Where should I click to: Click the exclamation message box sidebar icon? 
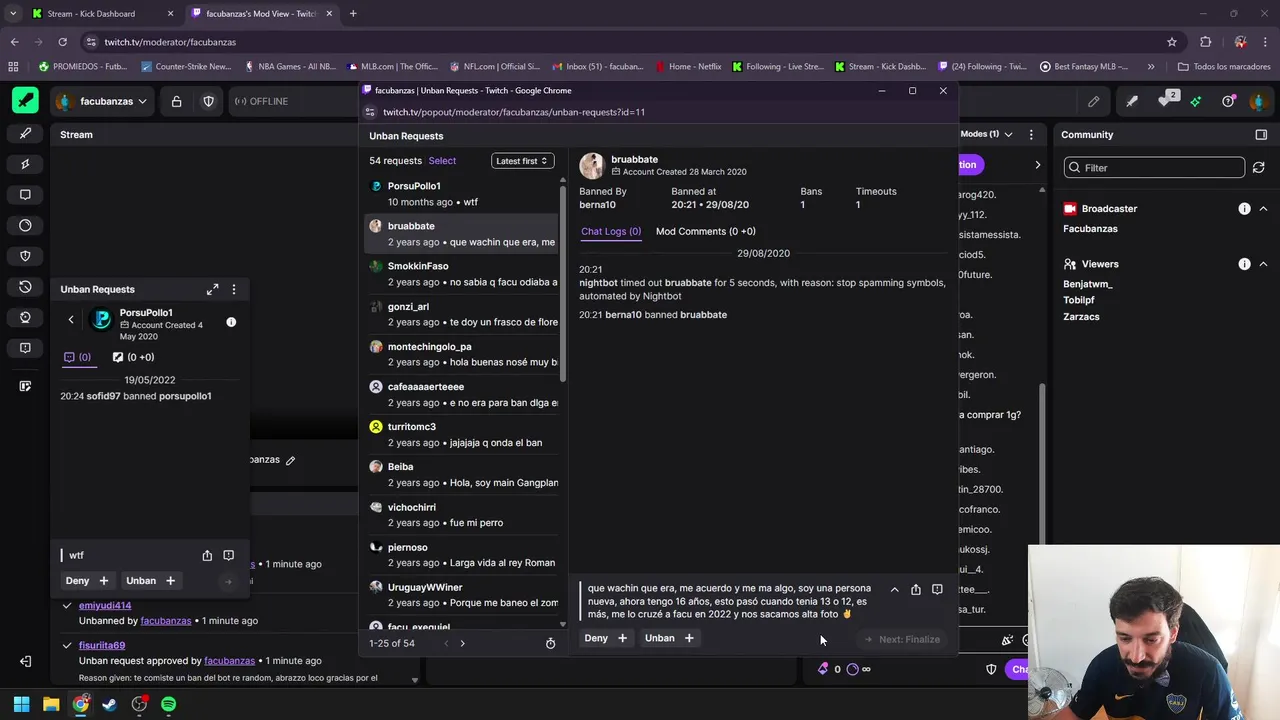25,348
